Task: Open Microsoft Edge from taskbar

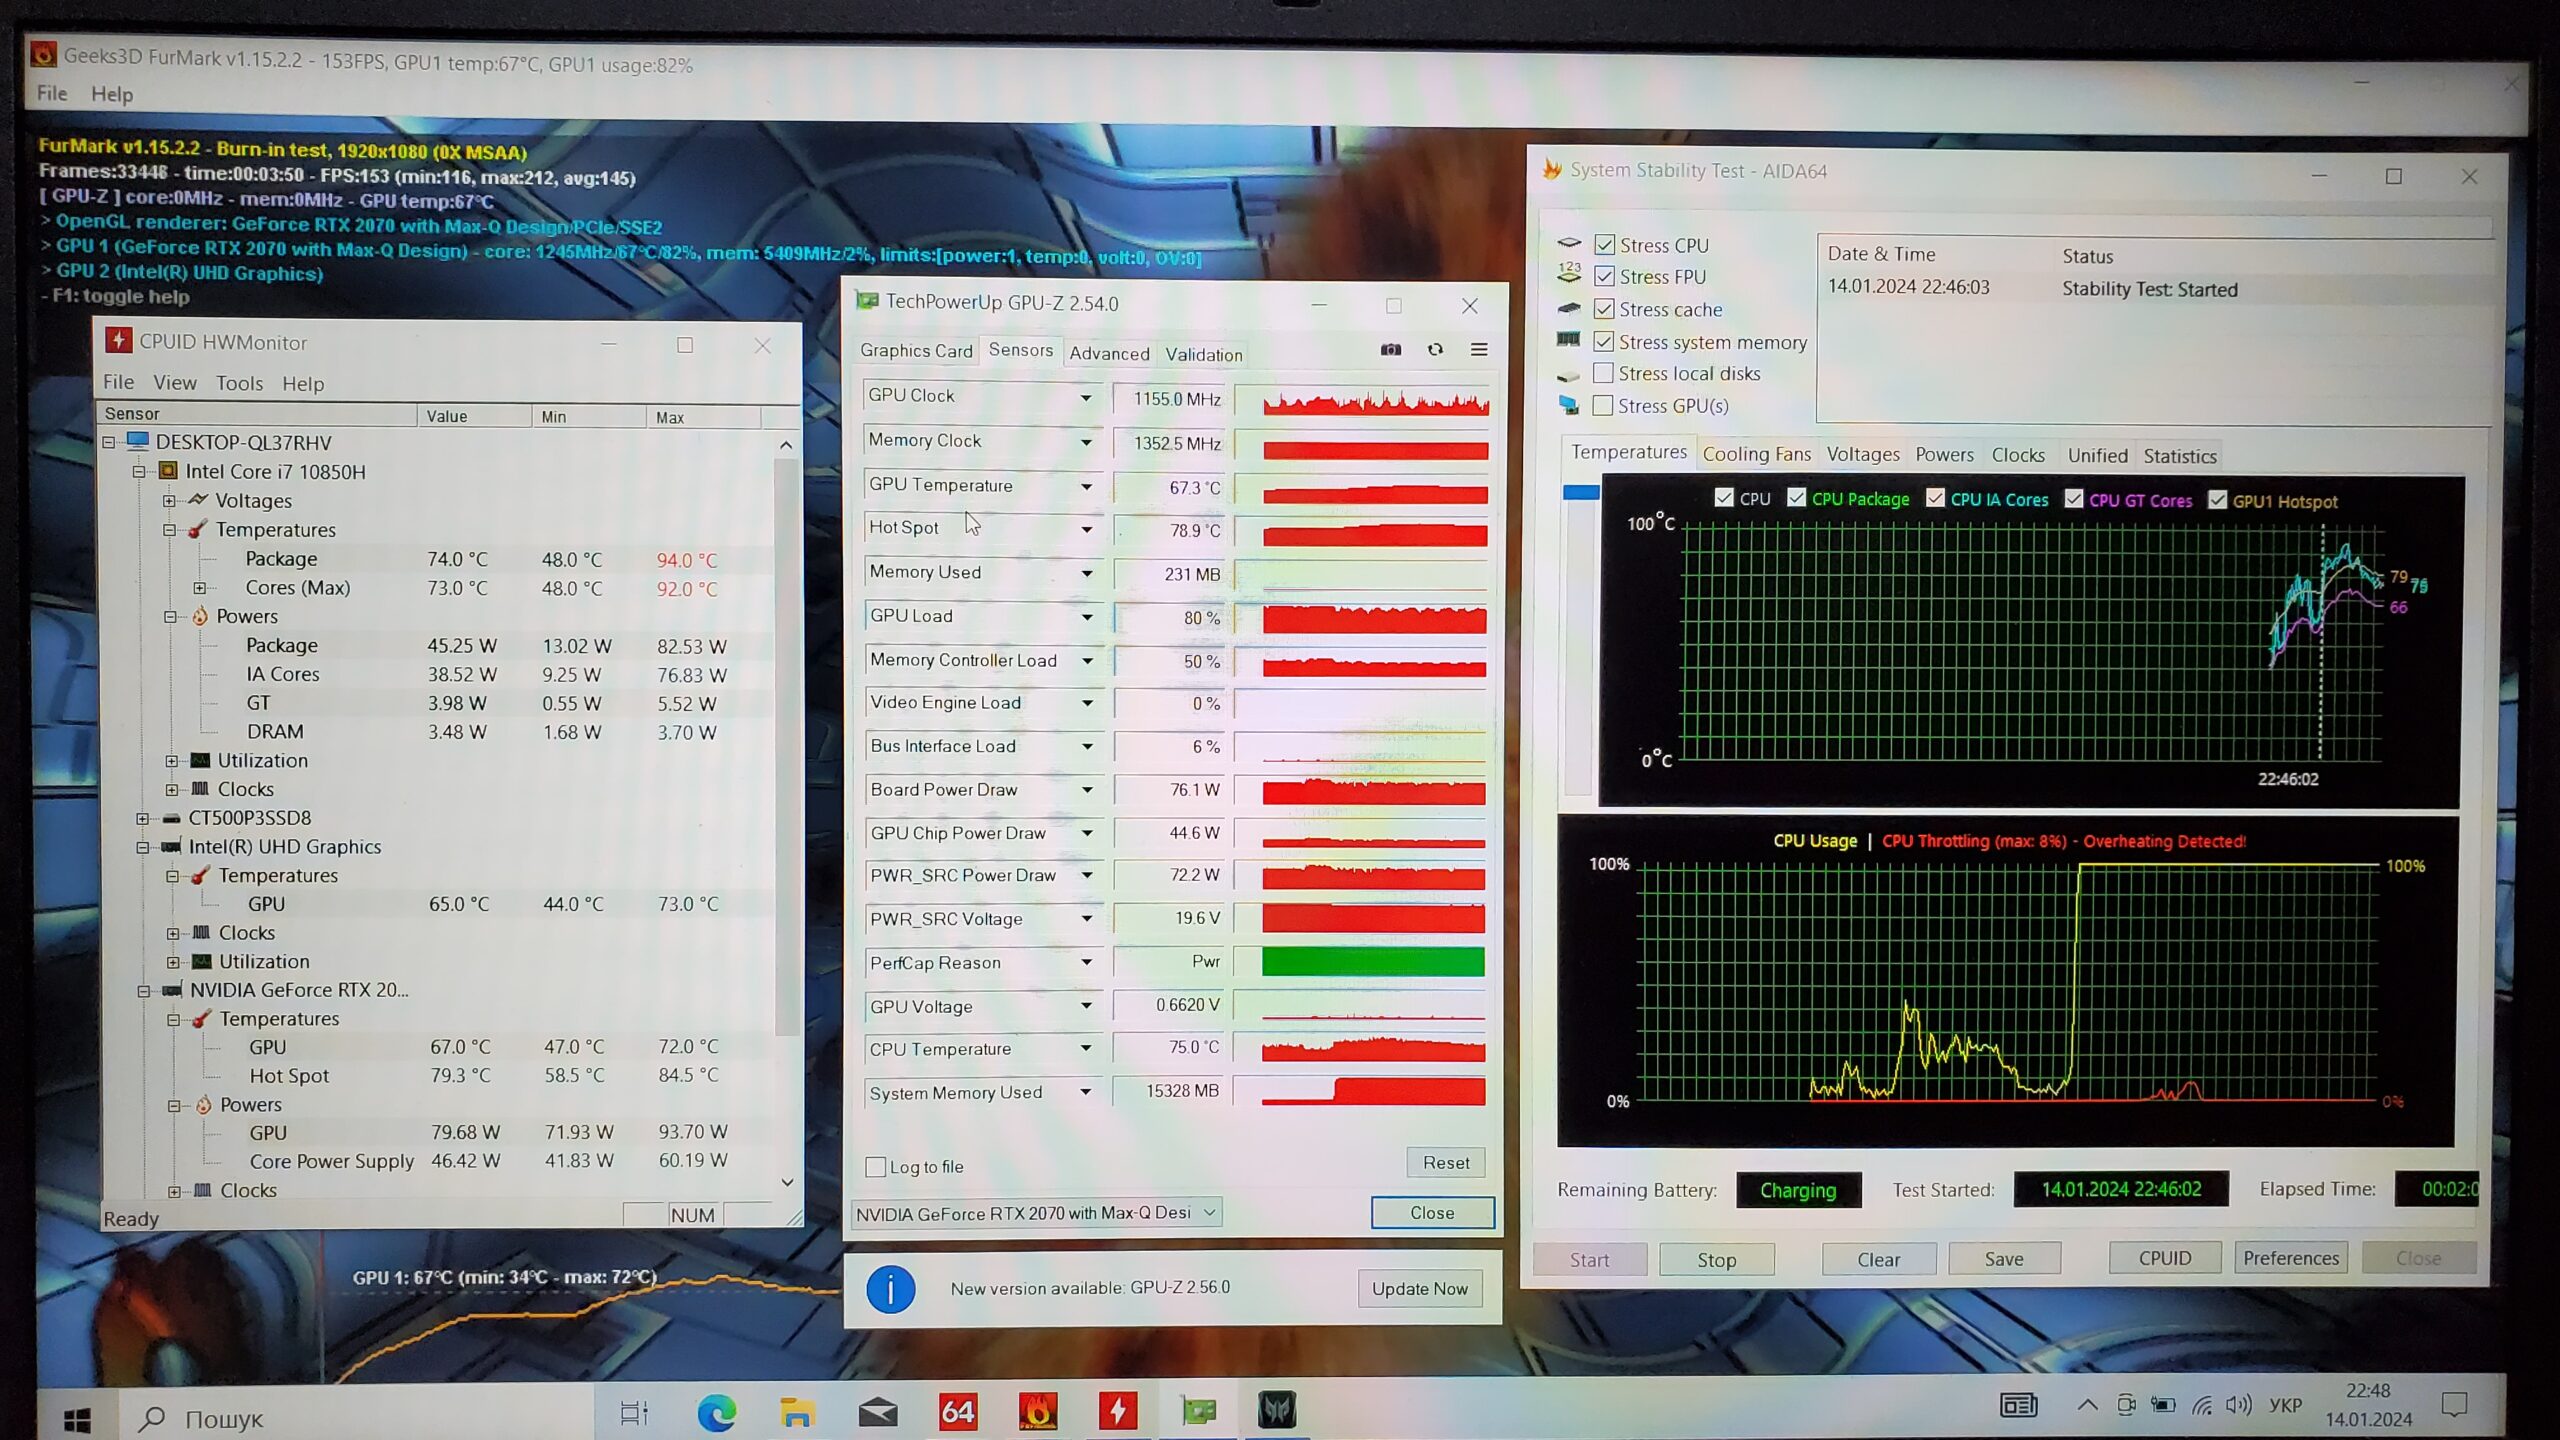Action: [716, 1412]
